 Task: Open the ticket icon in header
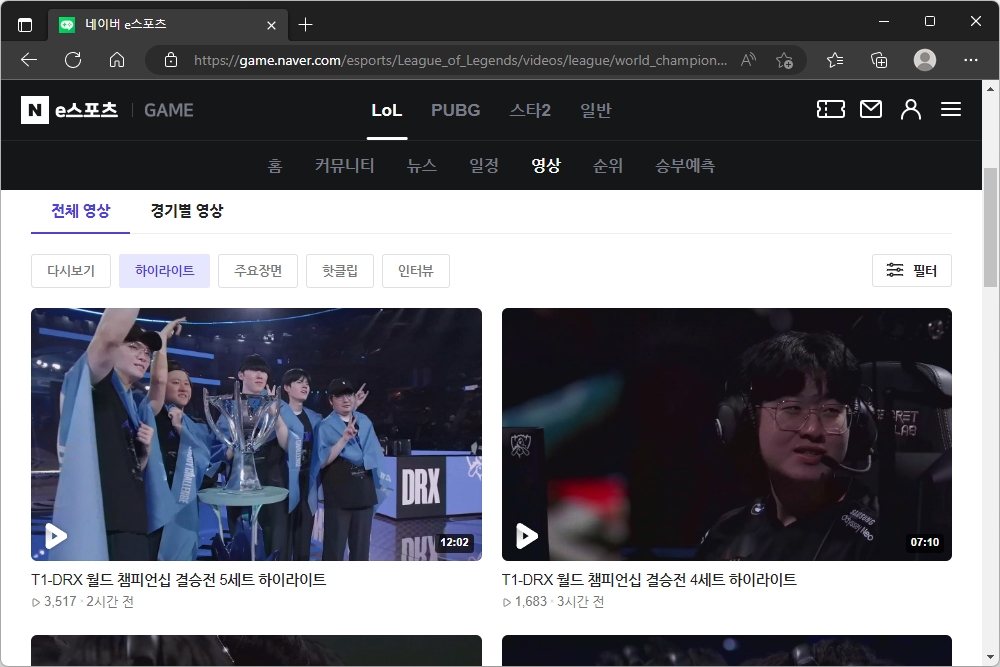[830, 109]
